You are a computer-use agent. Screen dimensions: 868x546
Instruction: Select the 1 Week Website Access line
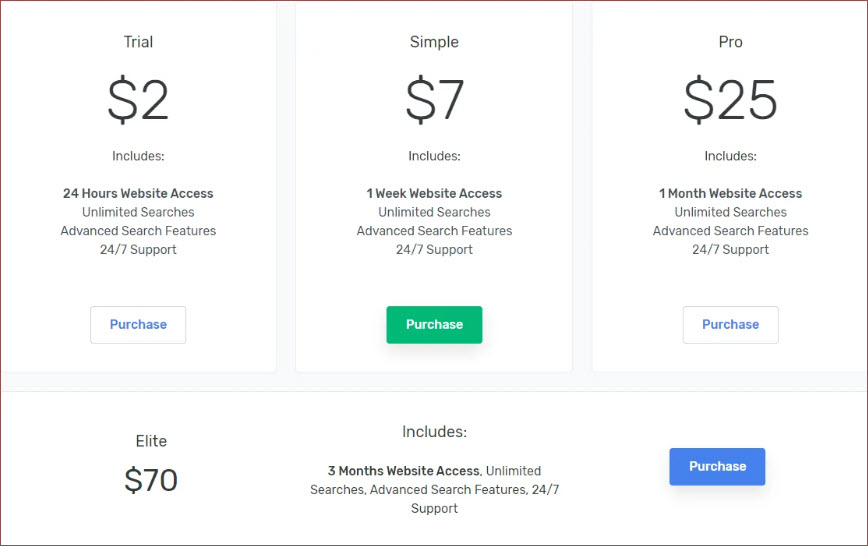[x=434, y=193]
